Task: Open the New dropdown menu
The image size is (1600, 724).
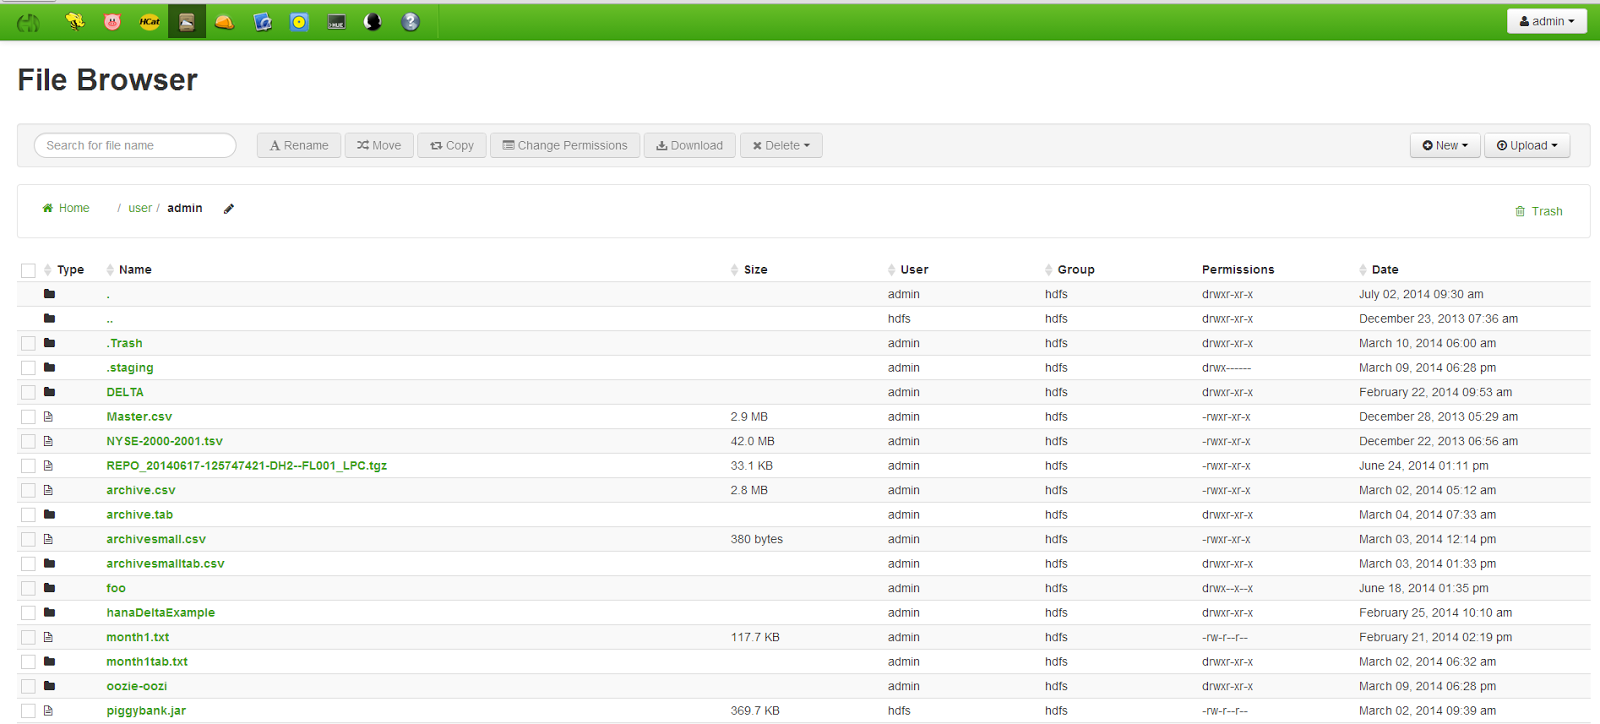Action: tap(1445, 145)
